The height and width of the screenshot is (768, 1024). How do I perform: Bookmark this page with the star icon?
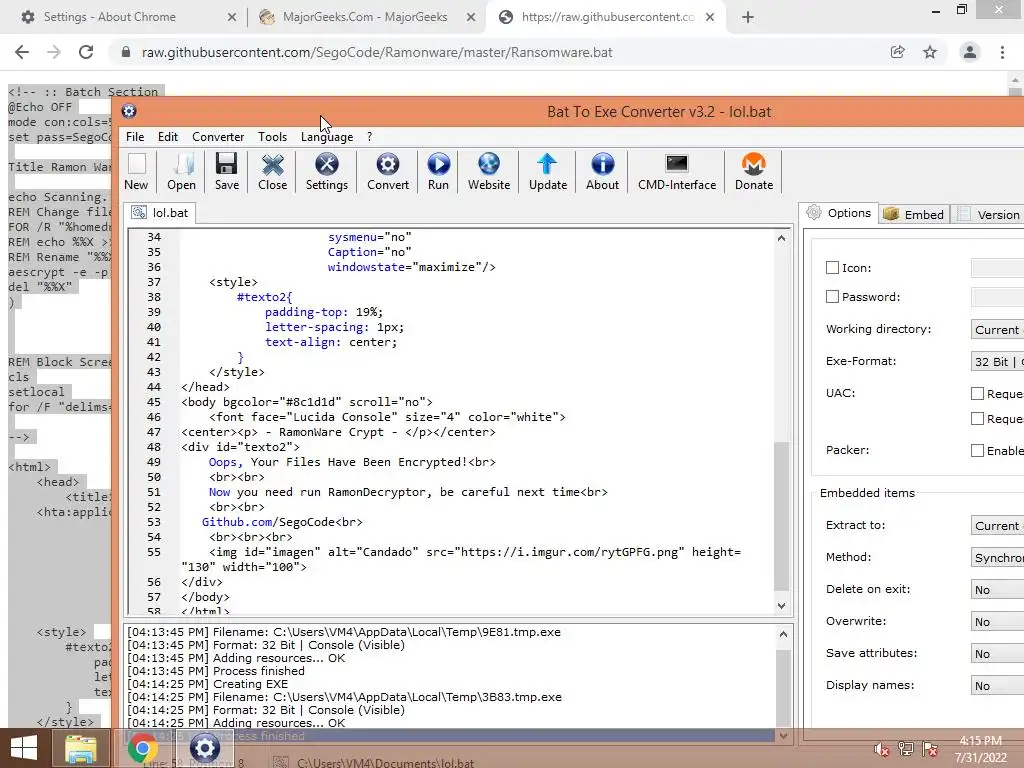click(x=930, y=52)
